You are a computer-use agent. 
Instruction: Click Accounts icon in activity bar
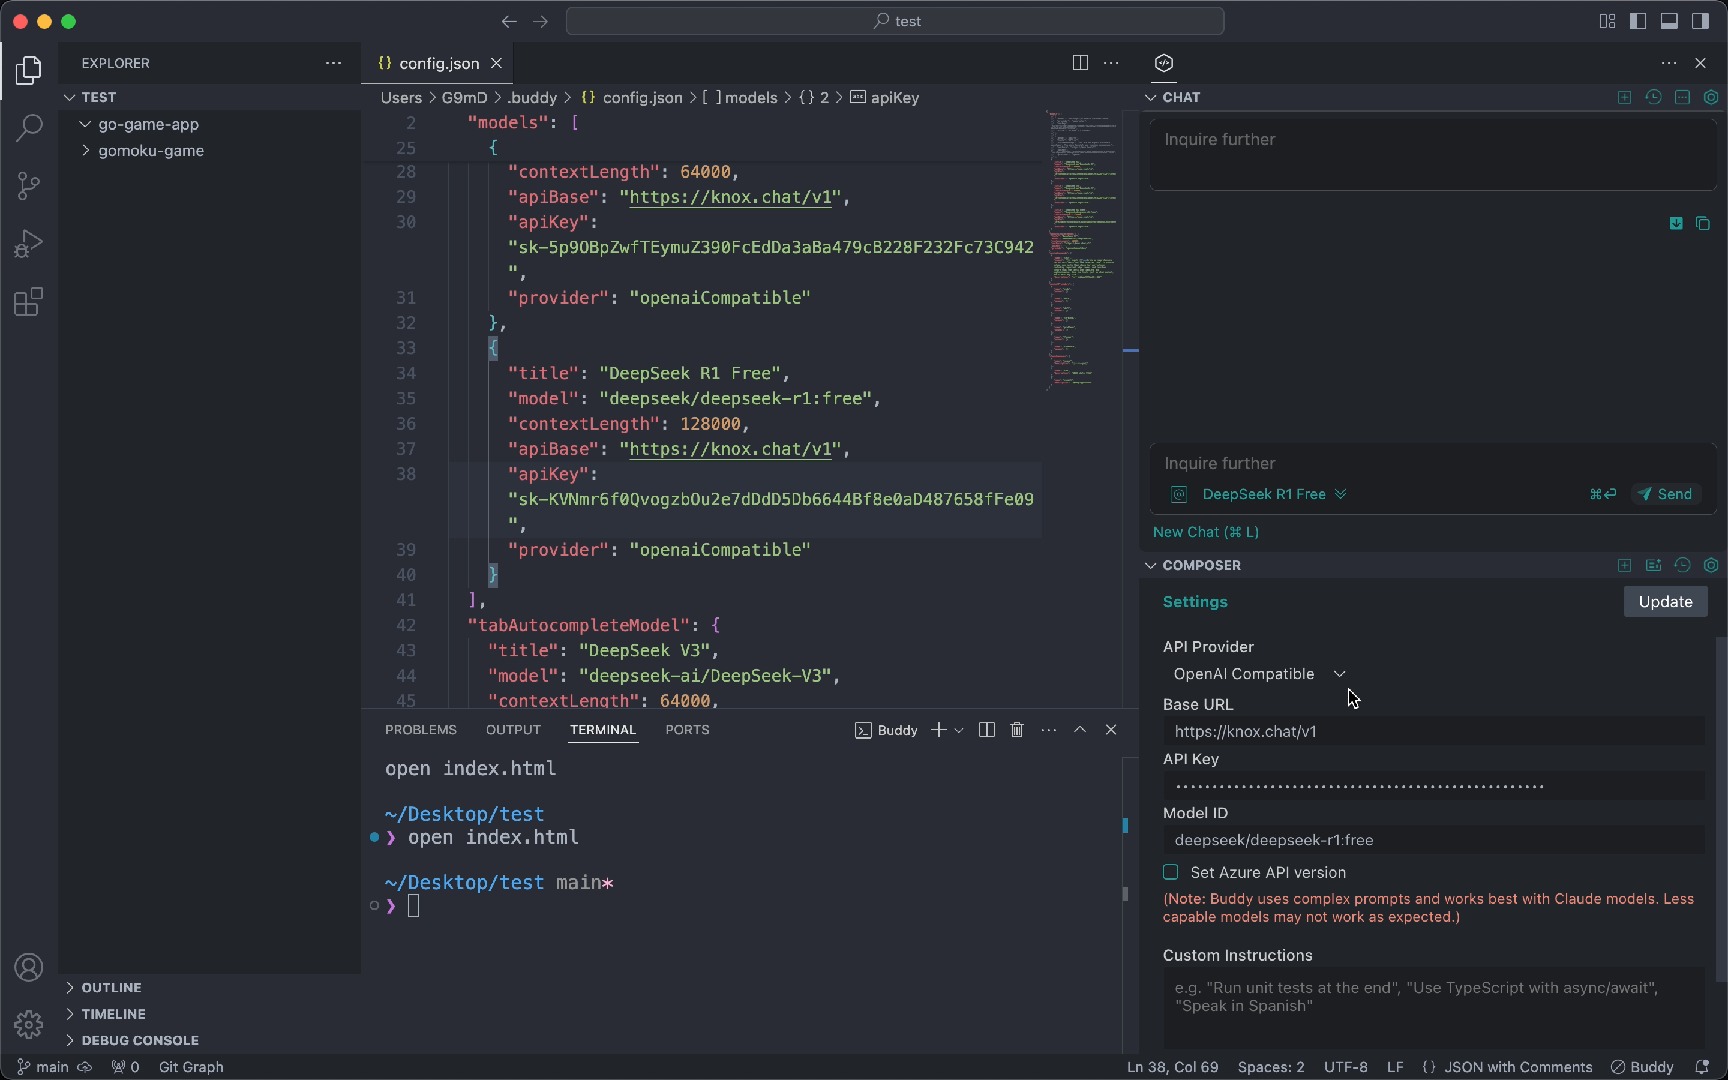point(29,967)
